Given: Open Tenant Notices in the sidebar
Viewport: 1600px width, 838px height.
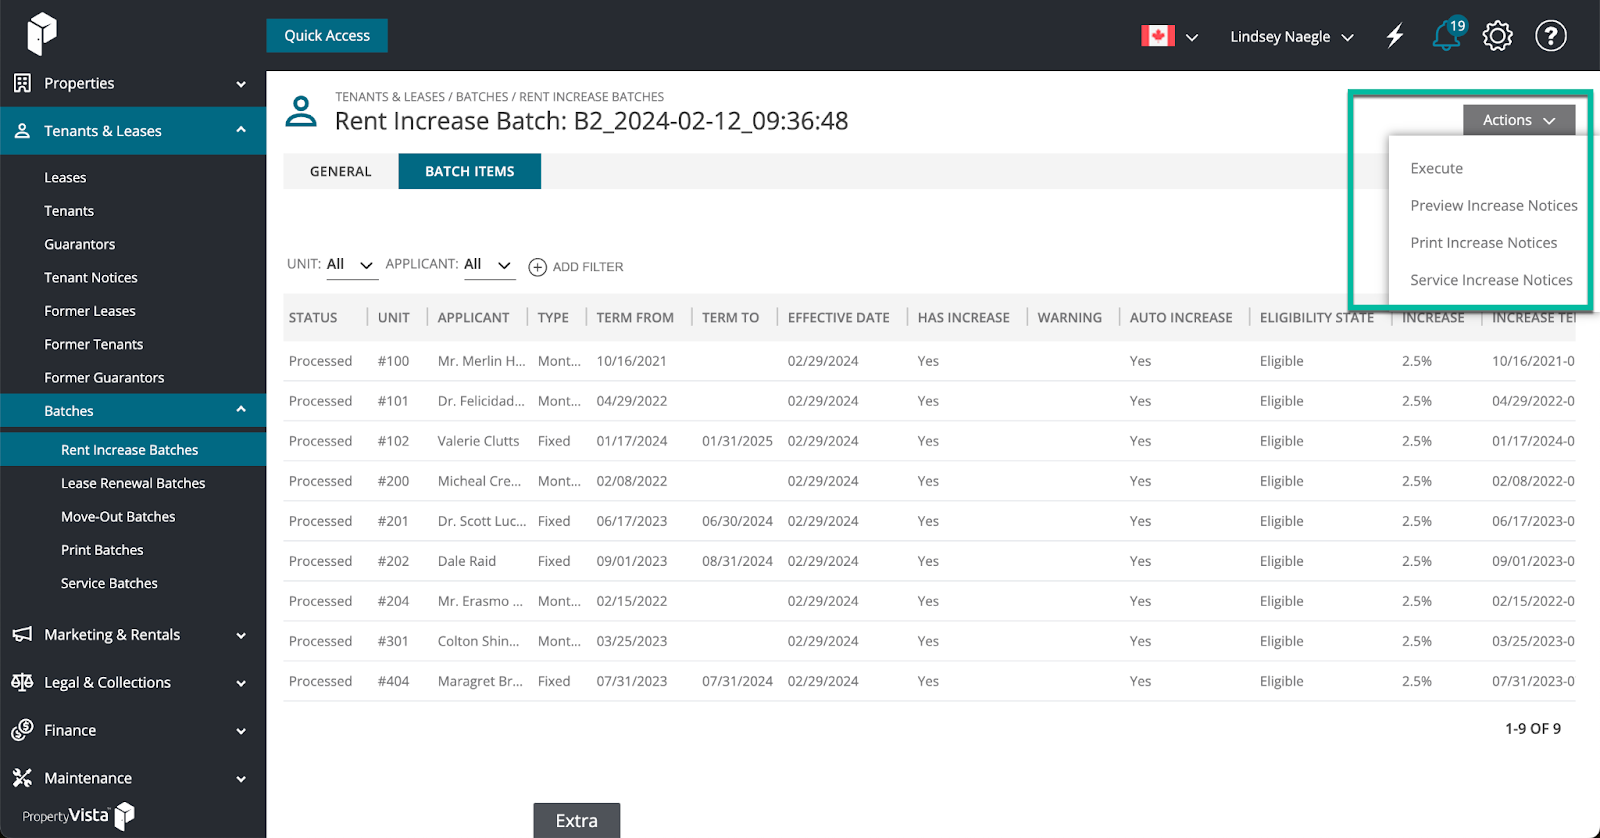Looking at the screenshot, I should [x=91, y=278].
